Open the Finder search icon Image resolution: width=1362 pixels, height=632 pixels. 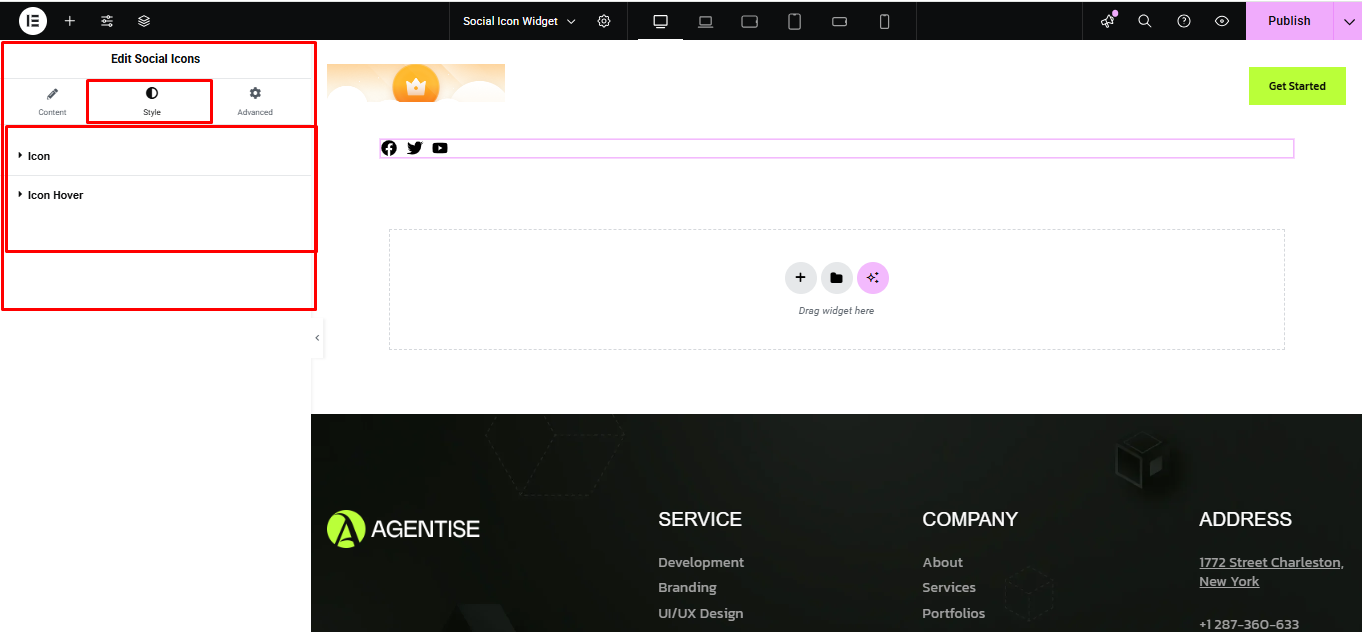click(1145, 21)
